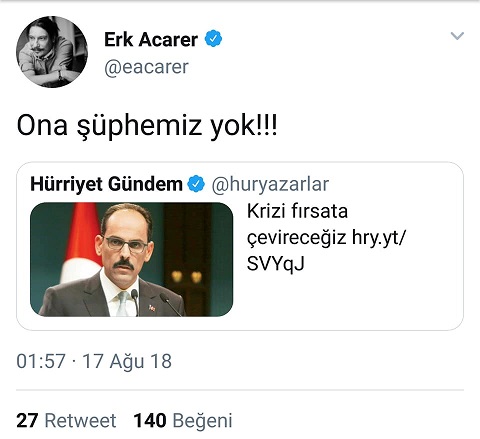
Task: Expand the tweet options chevron menu
Action: [457, 36]
